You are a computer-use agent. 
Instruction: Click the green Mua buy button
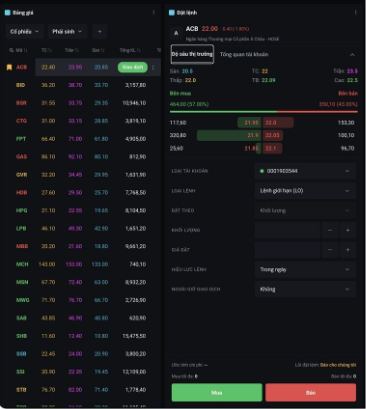pyautogui.click(x=217, y=393)
